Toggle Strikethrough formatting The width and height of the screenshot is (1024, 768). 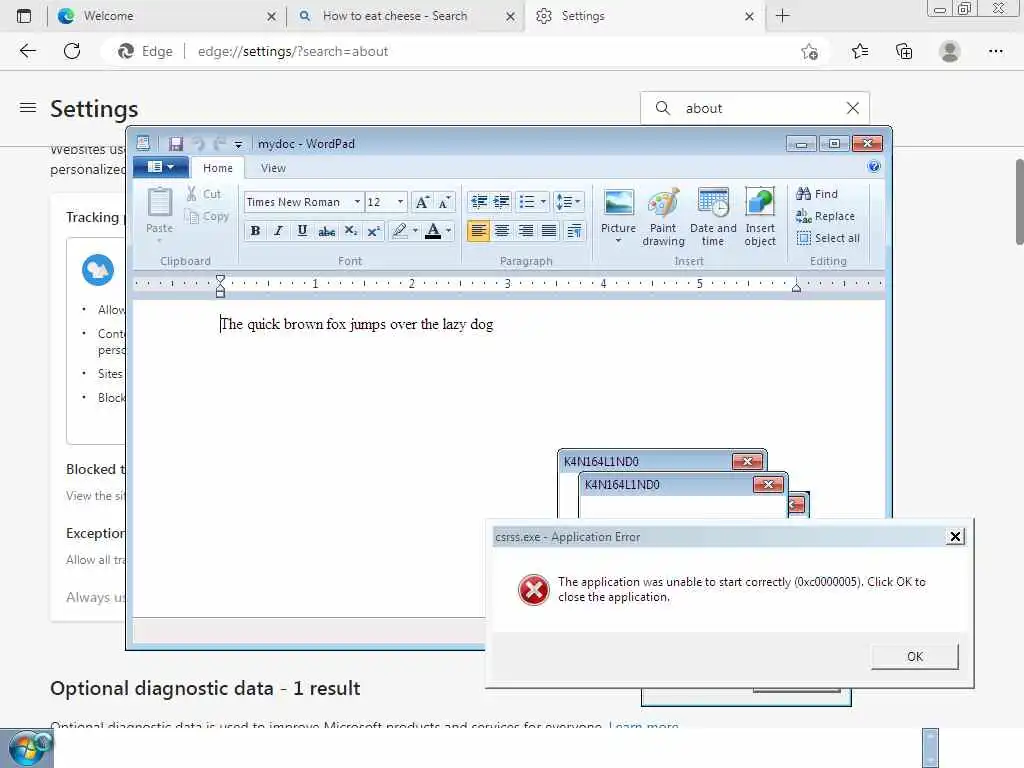327,231
